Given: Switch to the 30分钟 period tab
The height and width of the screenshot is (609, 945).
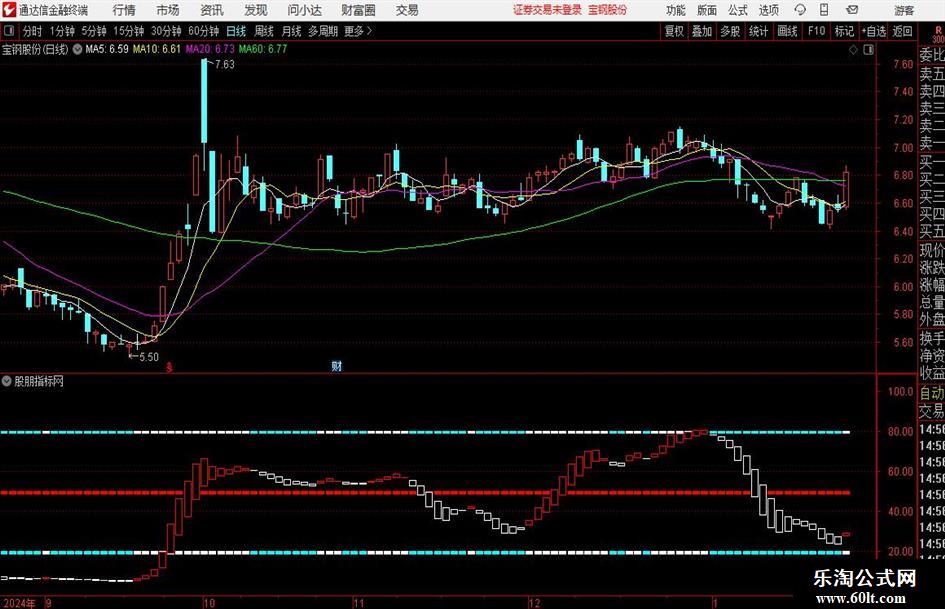Looking at the screenshot, I should point(166,31).
